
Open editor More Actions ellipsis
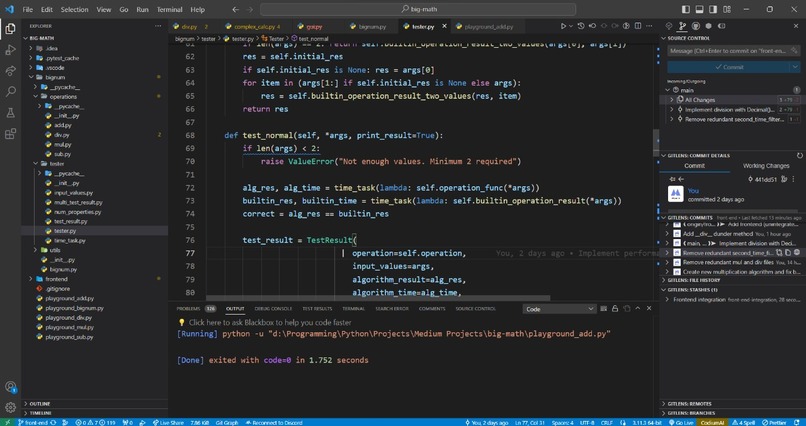point(649,26)
